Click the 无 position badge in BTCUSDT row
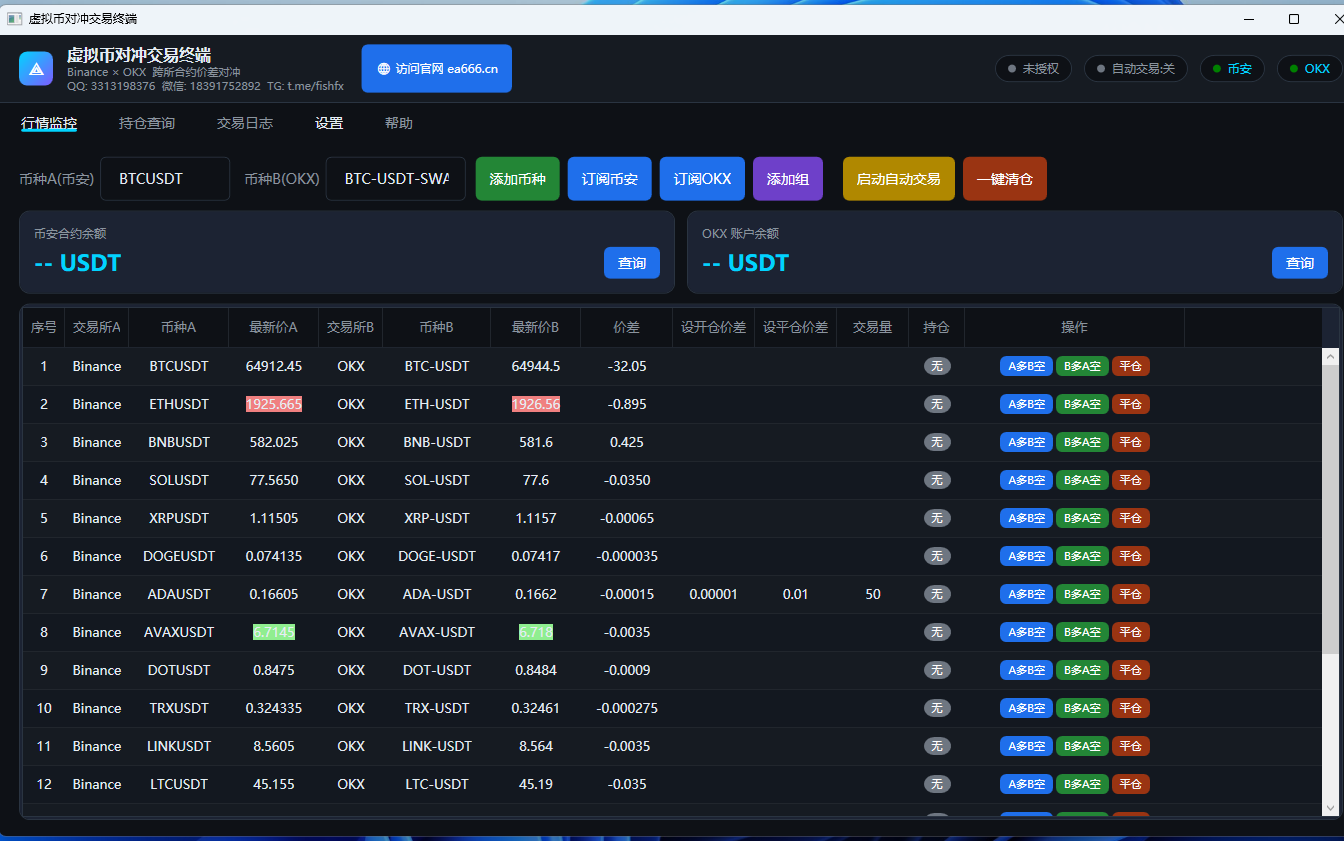The width and height of the screenshot is (1344, 841). 937,366
